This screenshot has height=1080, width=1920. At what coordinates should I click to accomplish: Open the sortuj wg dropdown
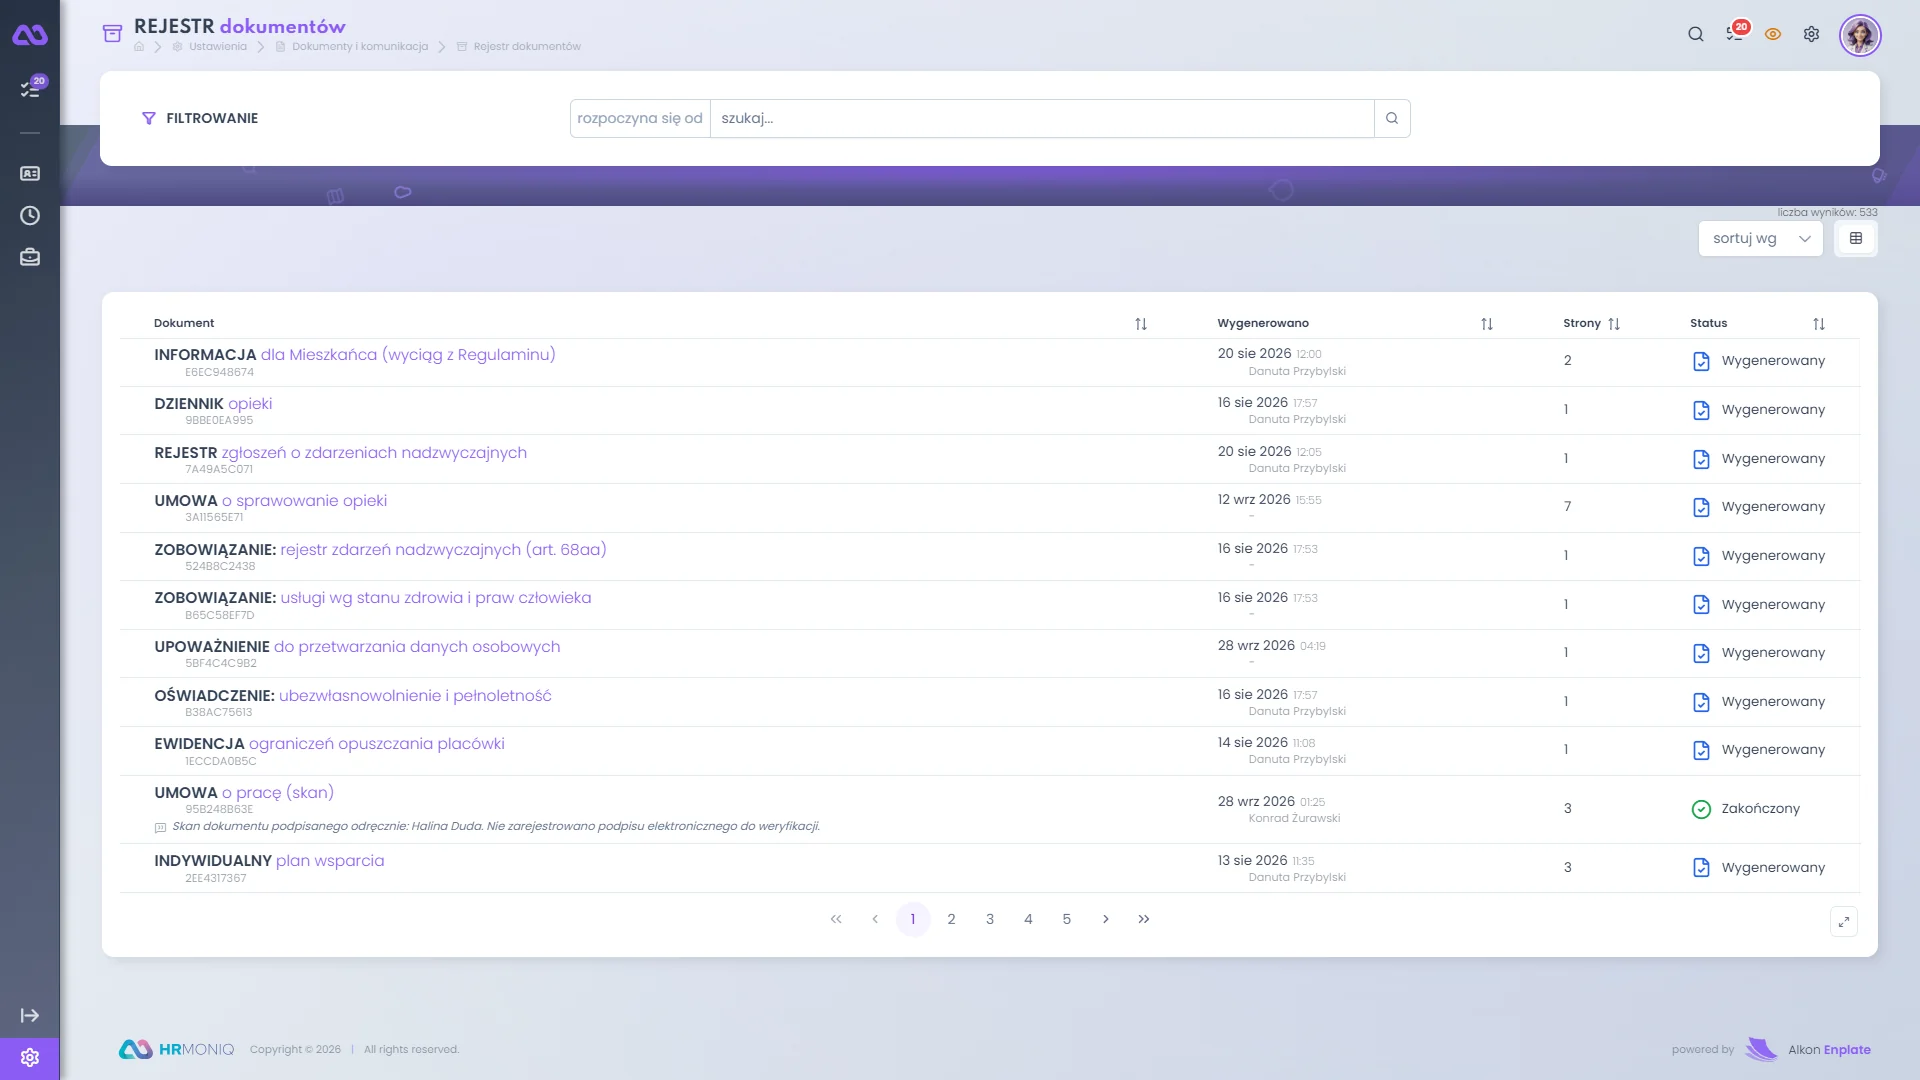click(x=1761, y=239)
